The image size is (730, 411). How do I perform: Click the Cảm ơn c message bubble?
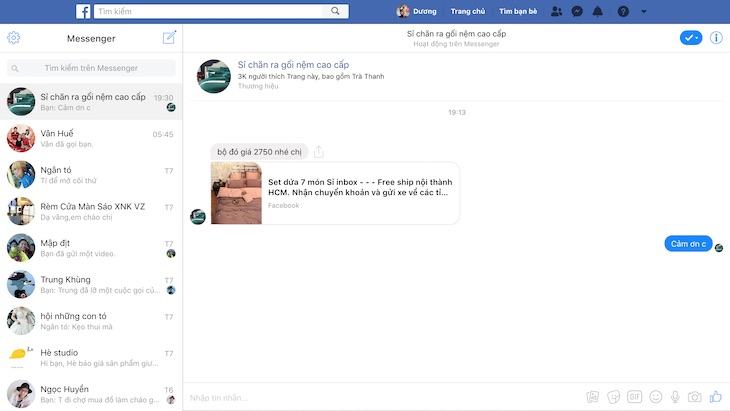688,243
